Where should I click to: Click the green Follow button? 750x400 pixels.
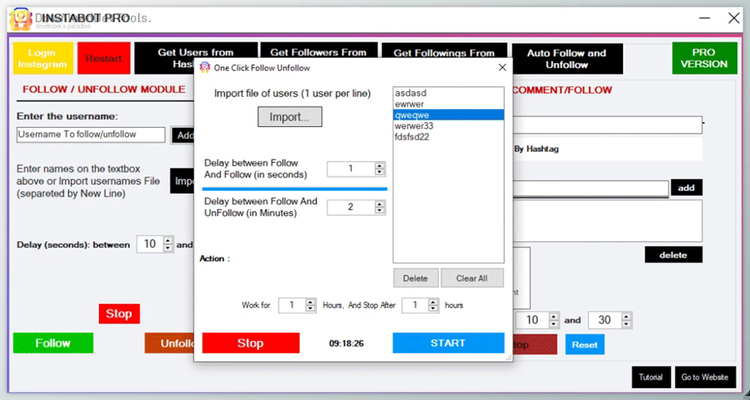point(53,343)
